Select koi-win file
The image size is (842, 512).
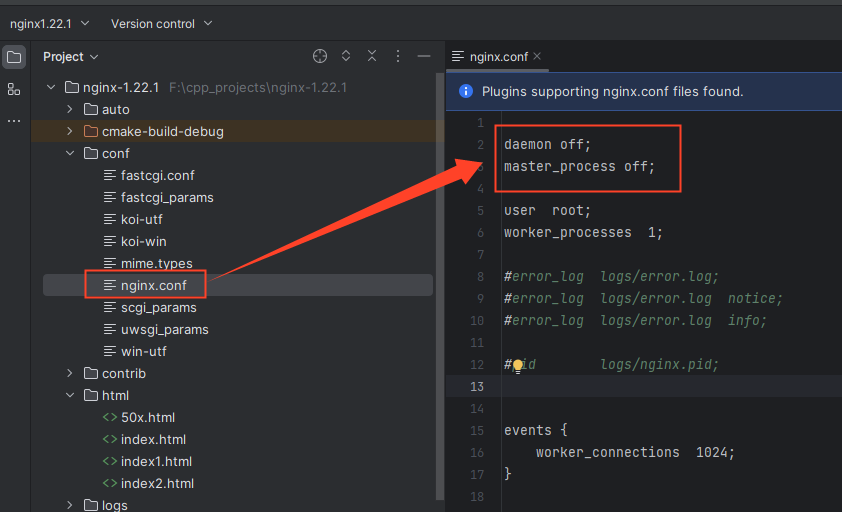click(143, 241)
